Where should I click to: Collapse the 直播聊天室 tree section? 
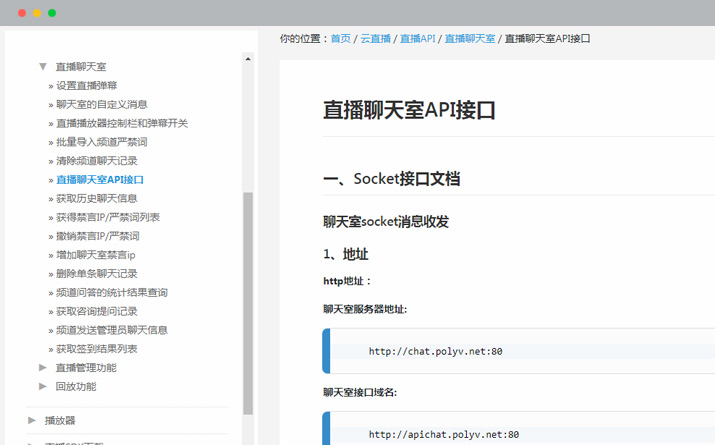click(43, 67)
